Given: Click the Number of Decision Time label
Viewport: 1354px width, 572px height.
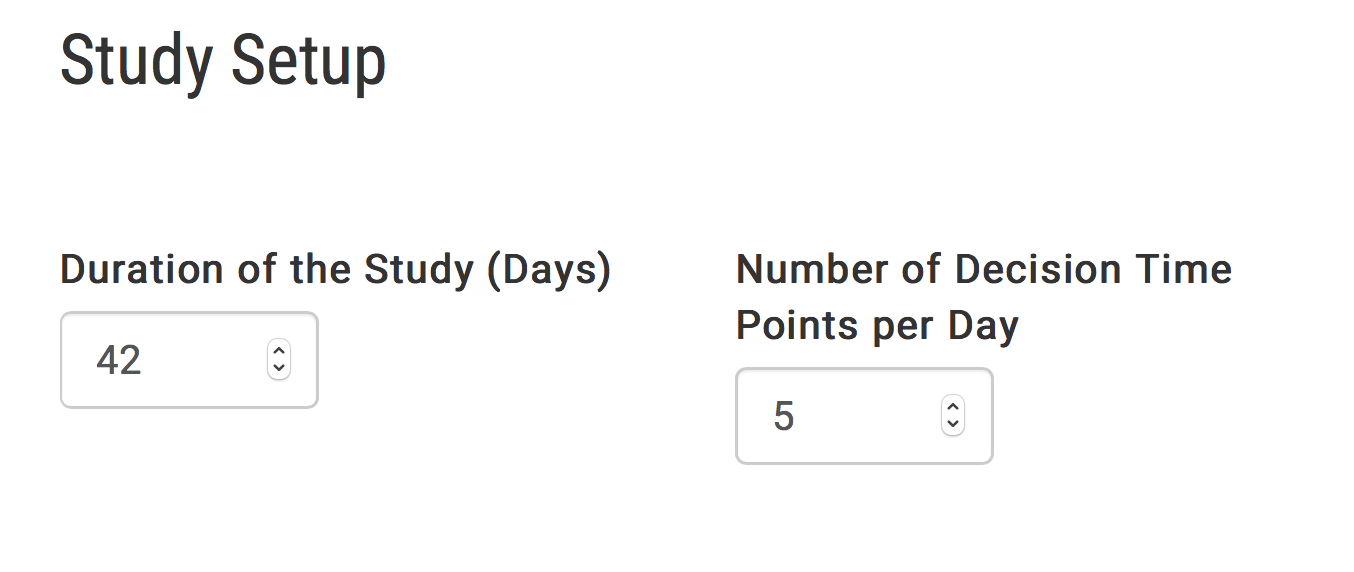Looking at the screenshot, I should coord(983,270).
